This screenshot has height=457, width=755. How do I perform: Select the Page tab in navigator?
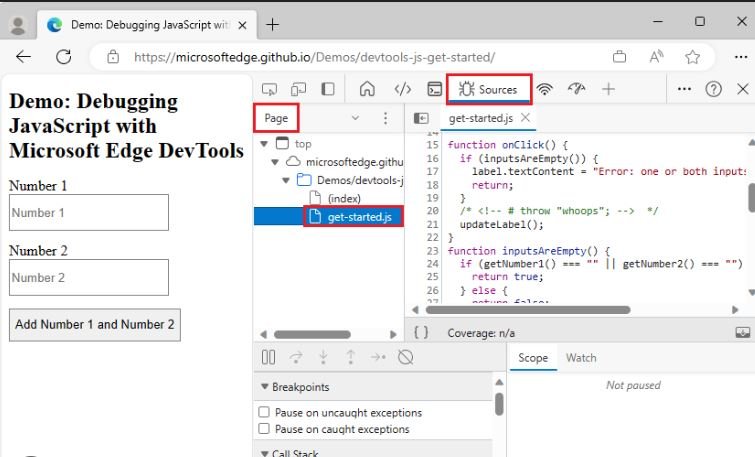(276, 118)
